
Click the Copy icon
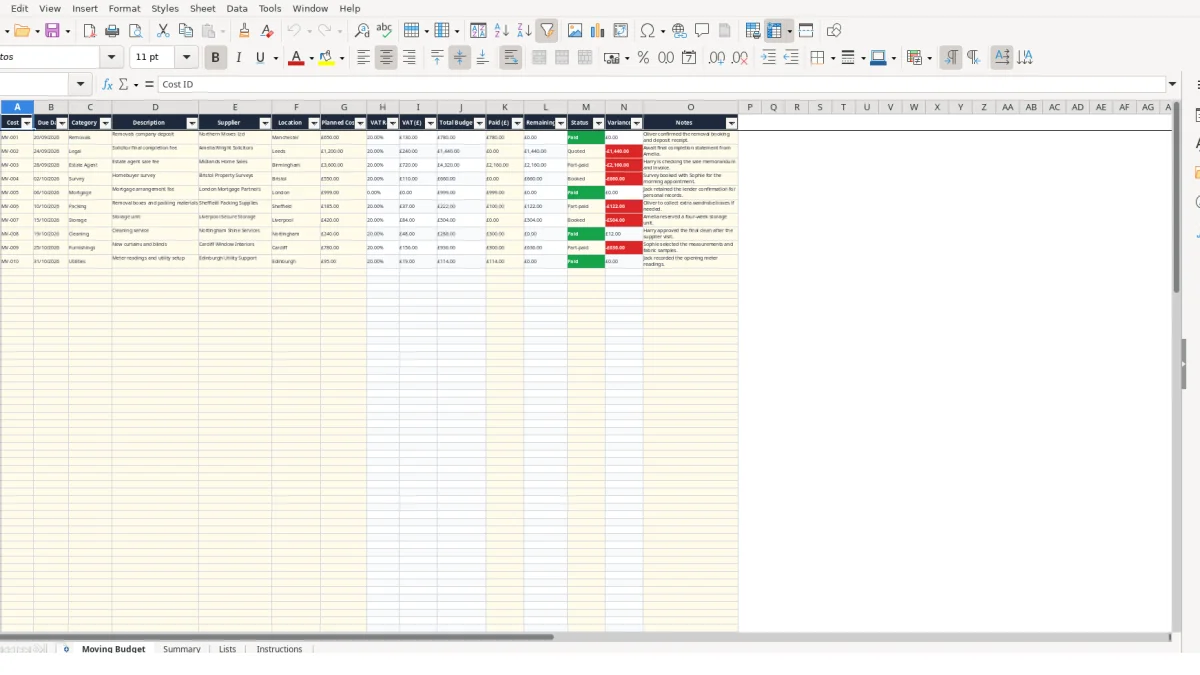[186, 31]
